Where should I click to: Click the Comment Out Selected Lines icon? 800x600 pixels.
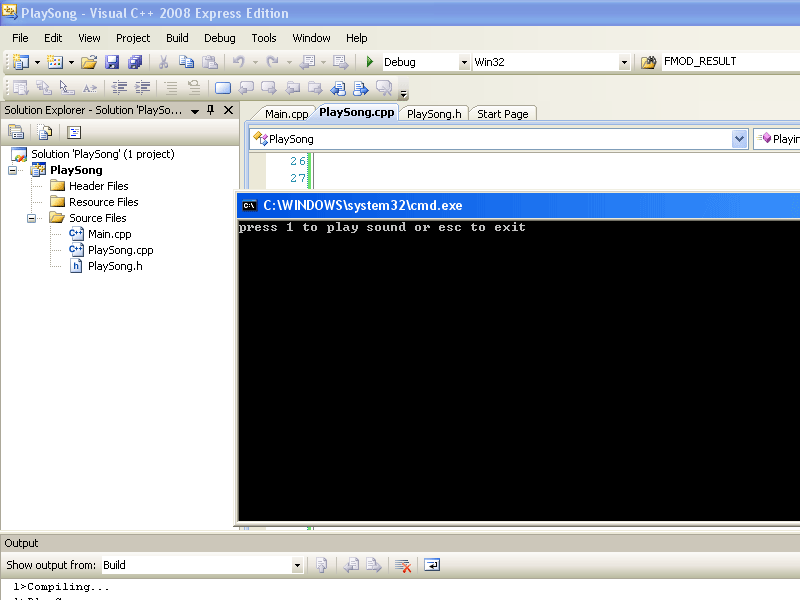coord(171,88)
